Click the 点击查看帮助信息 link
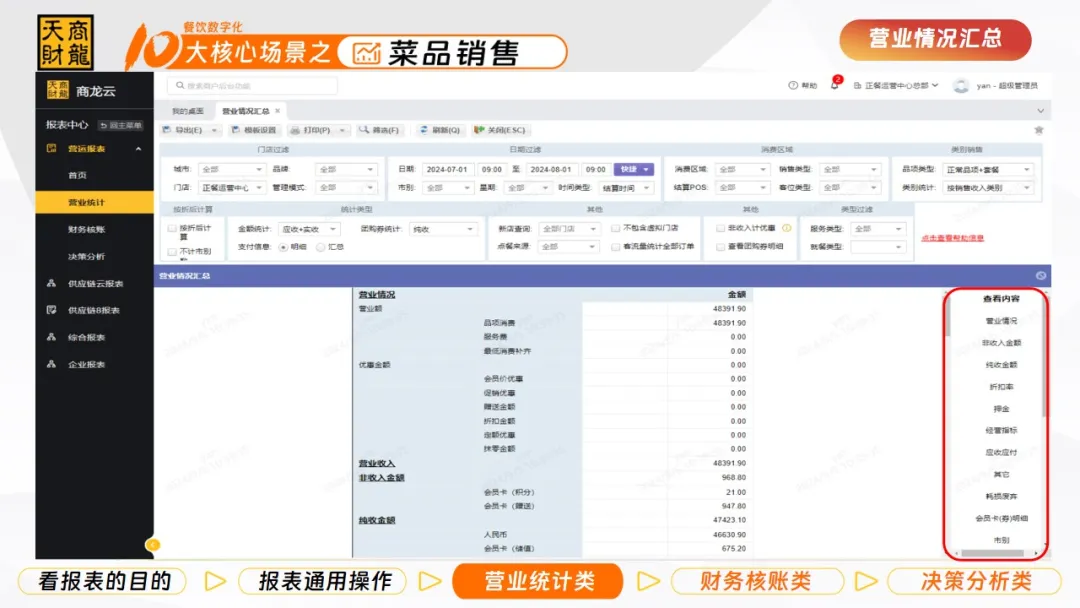1080x608 pixels. coord(953,238)
